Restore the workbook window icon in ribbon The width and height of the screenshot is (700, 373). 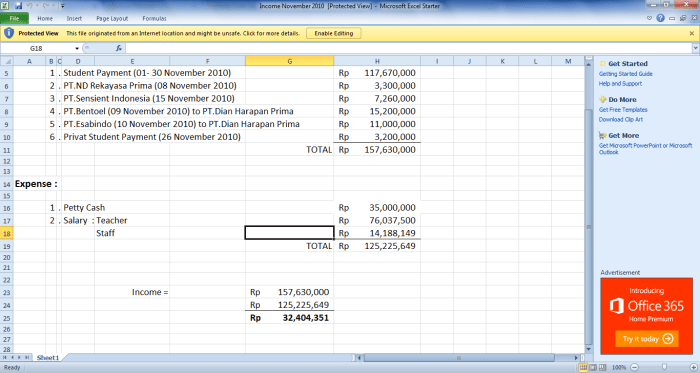pos(683,18)
